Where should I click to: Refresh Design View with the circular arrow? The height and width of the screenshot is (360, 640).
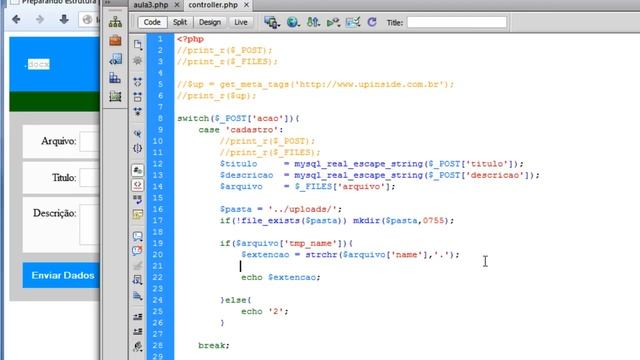coord(371,22)
